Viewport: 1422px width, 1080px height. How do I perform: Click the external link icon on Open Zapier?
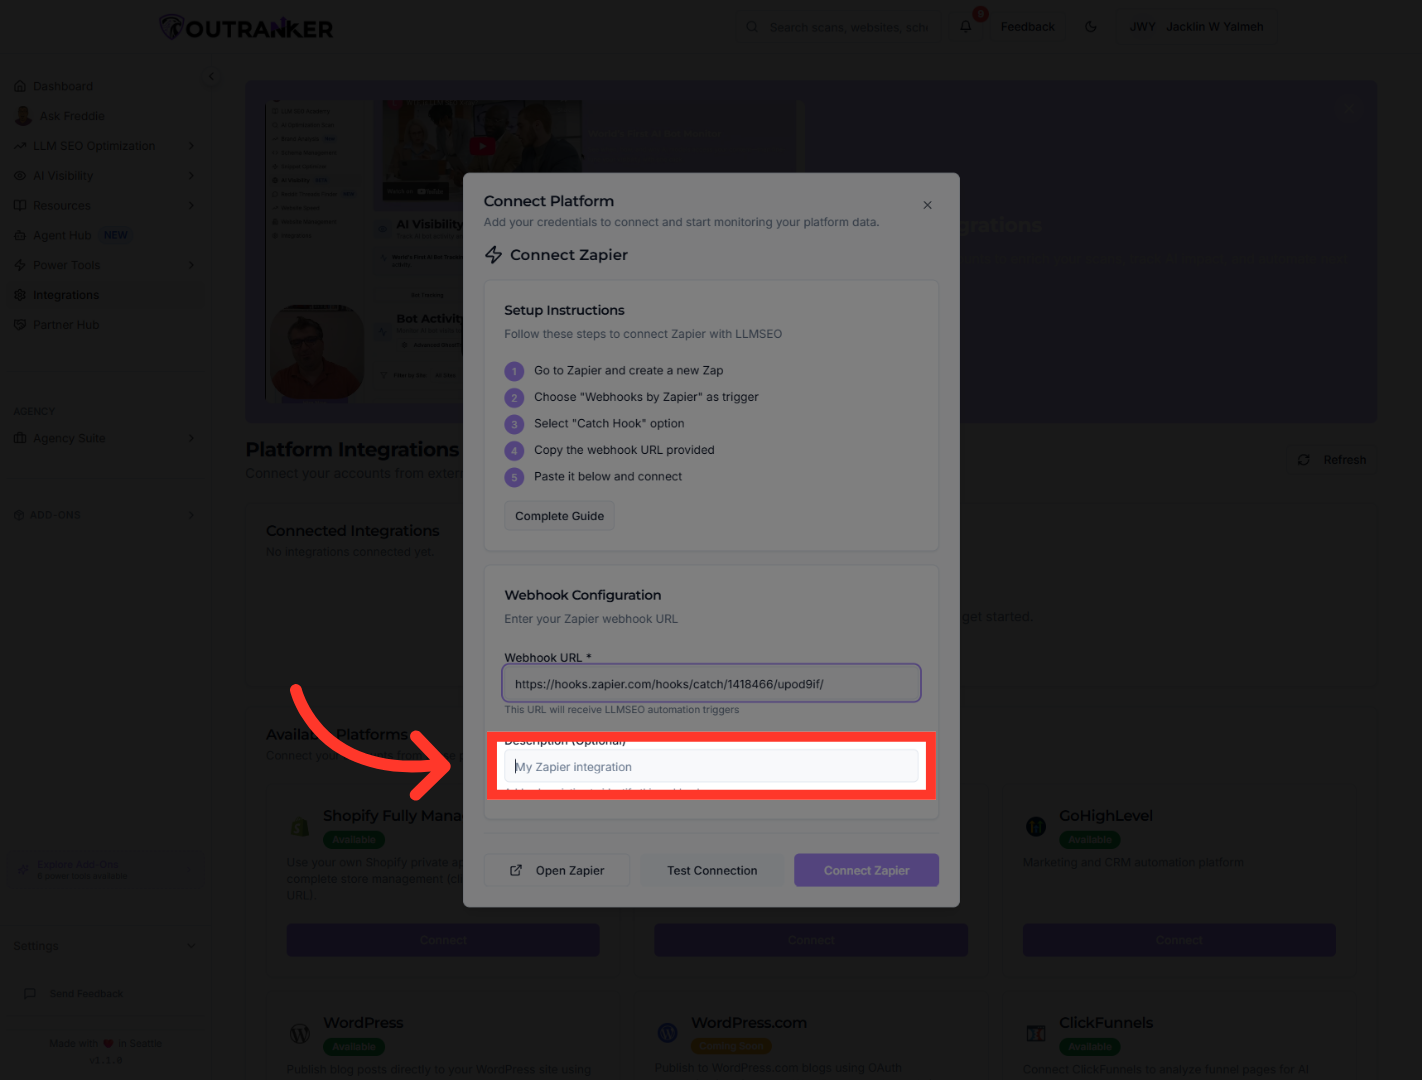click(x=516, y=870)
